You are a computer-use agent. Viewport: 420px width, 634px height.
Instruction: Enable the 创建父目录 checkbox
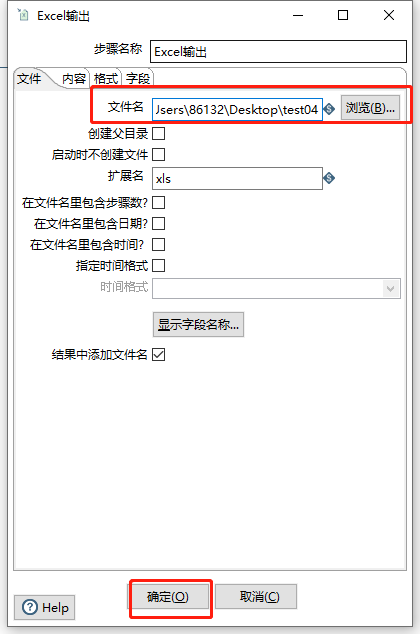click(x=158, y=133)
